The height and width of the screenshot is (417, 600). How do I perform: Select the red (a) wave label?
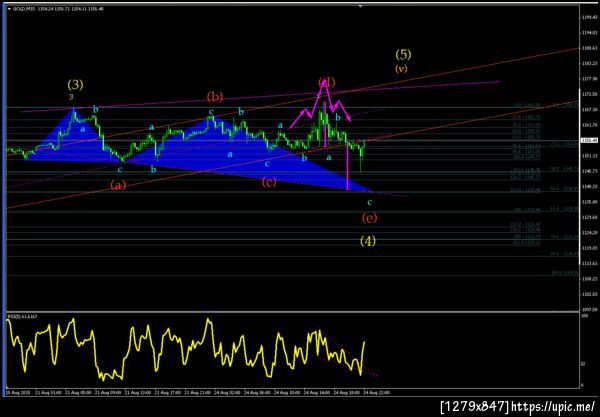click(118, 186)
